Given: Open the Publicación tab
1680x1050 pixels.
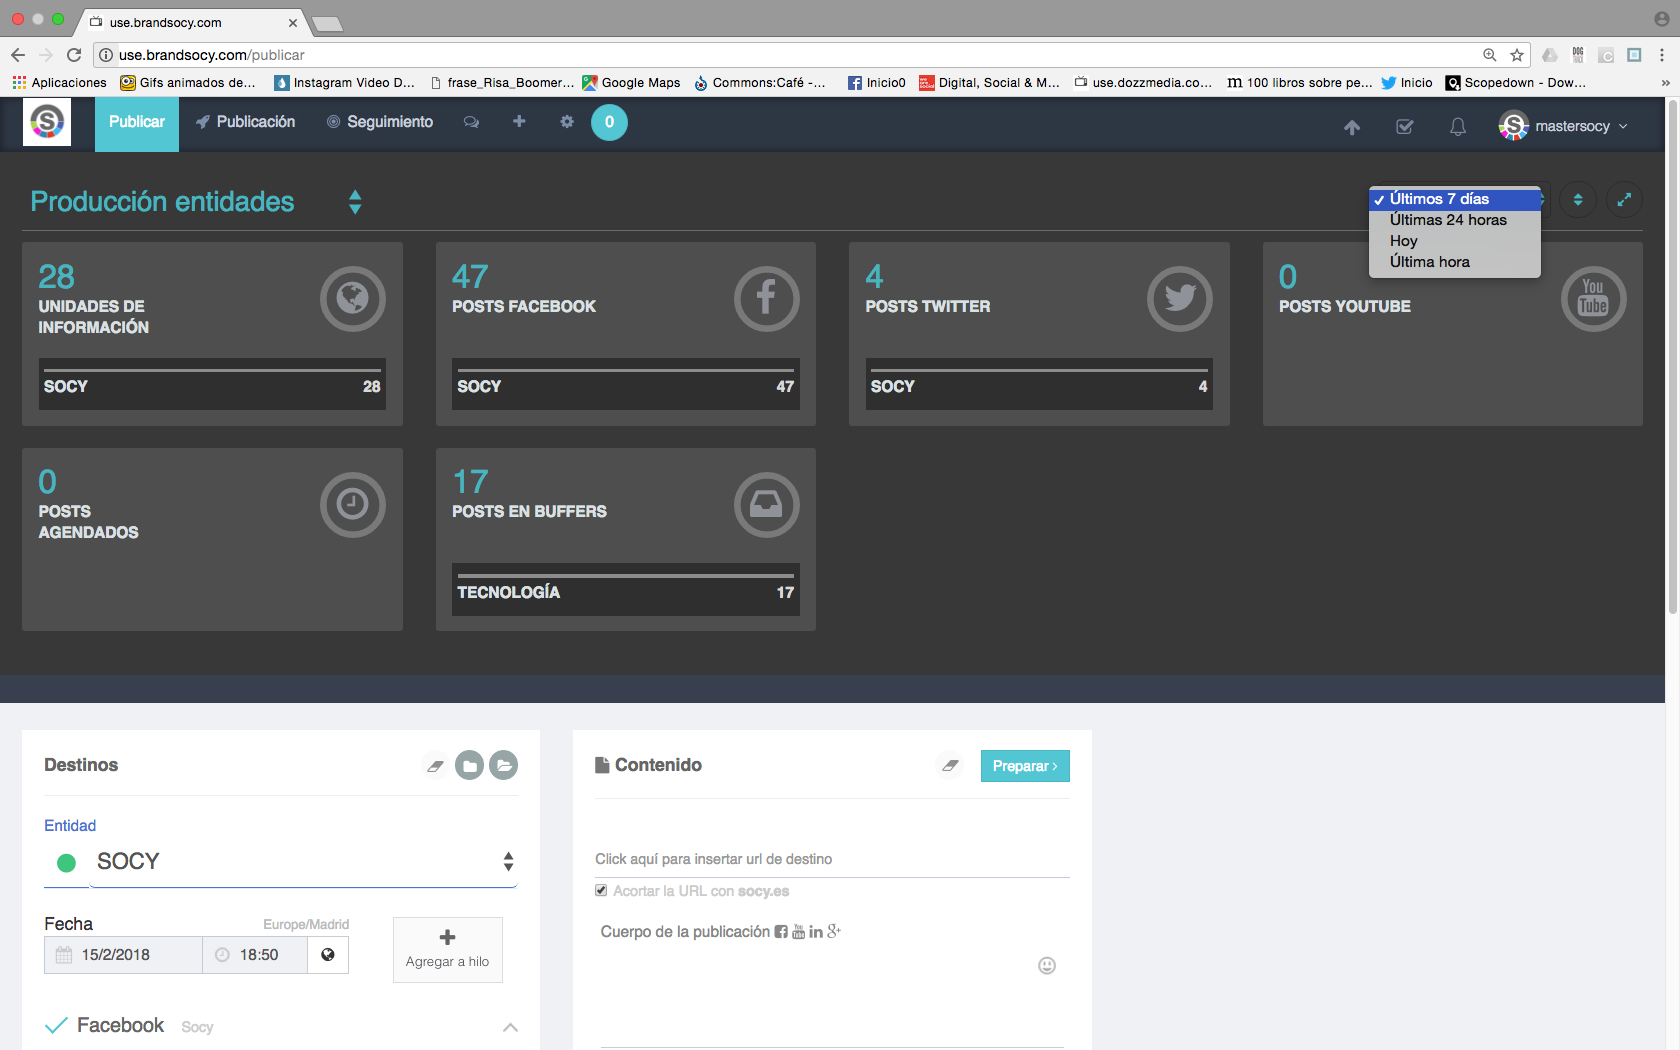Looking at the screenshot, I should click(246, 122).
